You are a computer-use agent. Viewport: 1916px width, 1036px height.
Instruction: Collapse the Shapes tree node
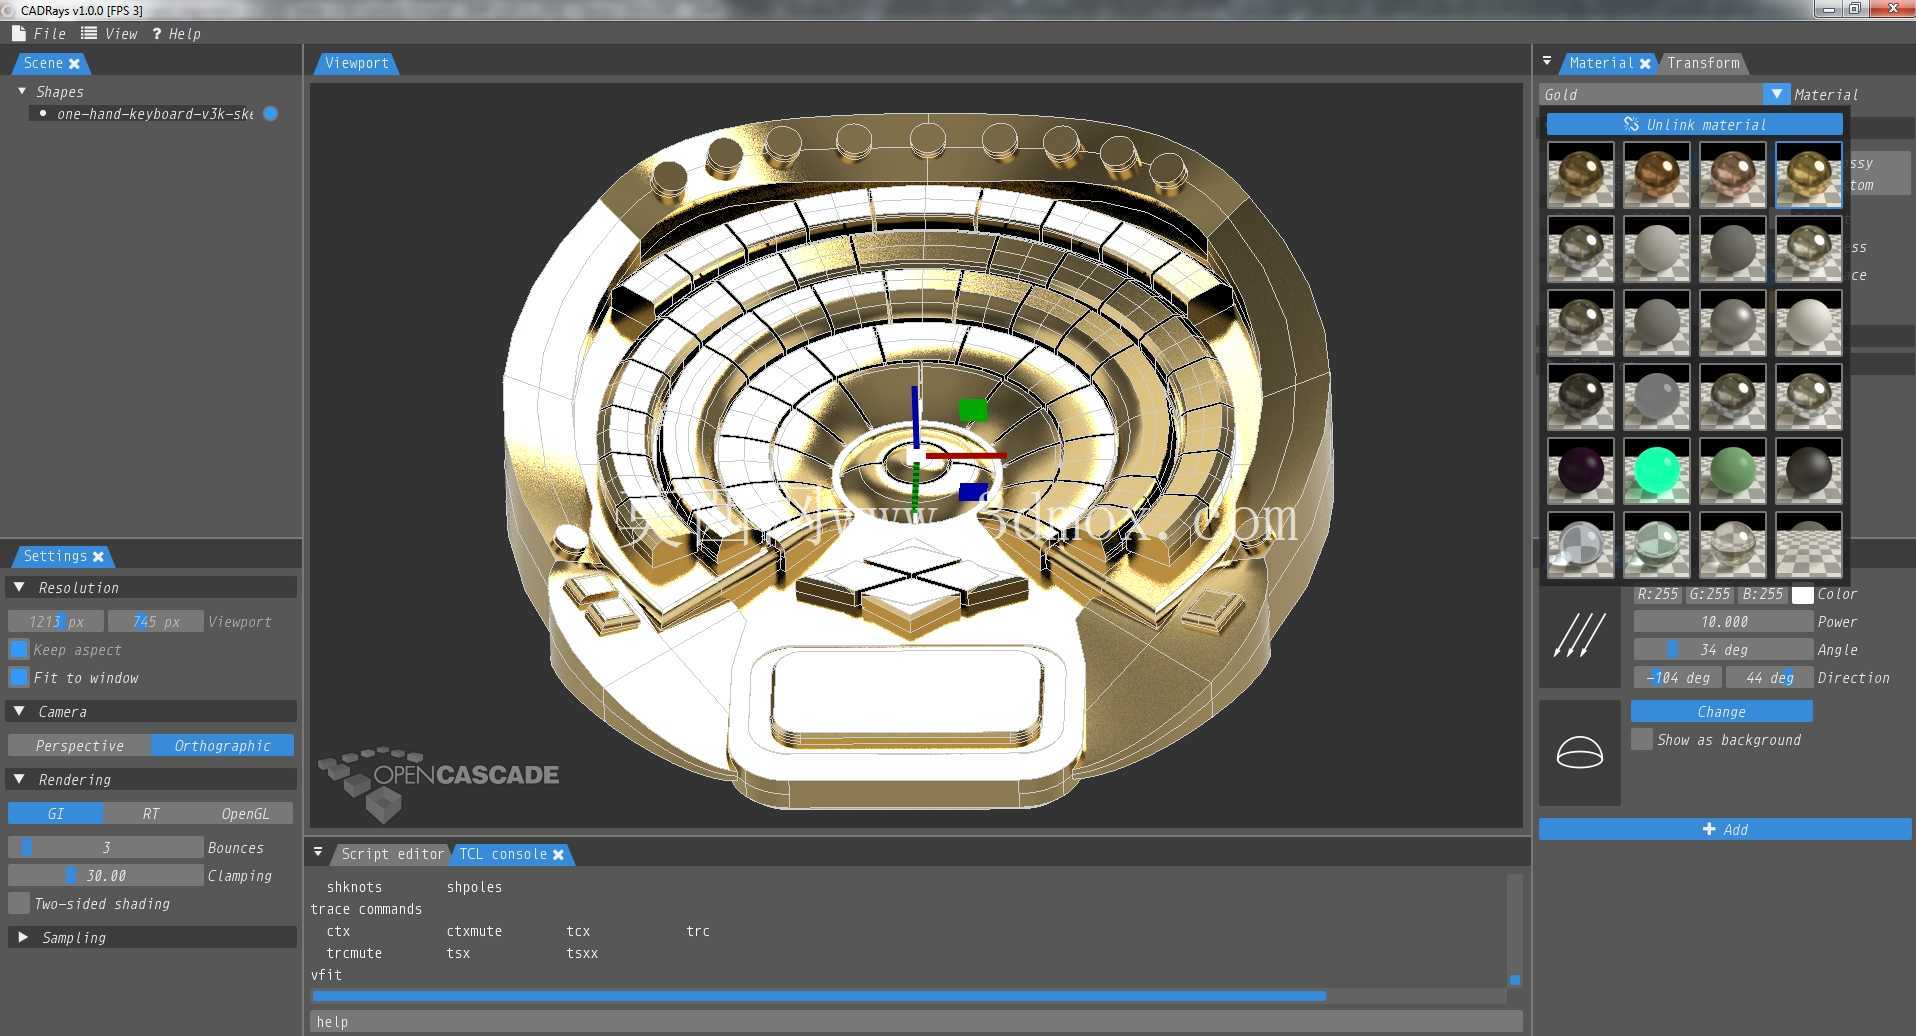coord(22,91)
